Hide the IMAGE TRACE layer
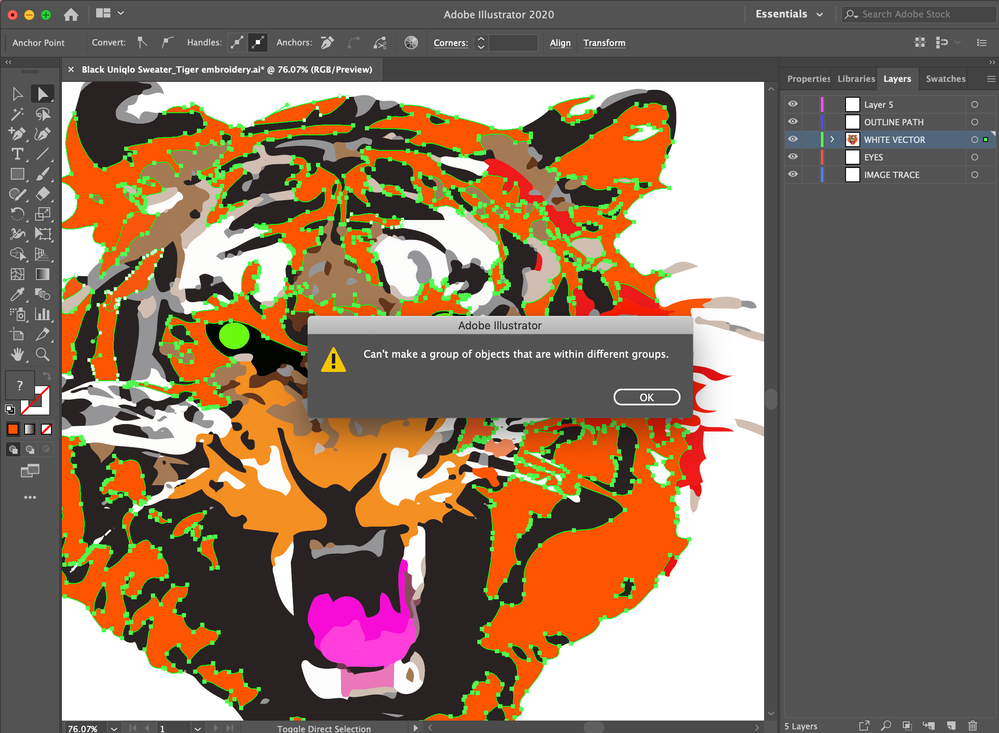This screenshot has width=999, height=733. (792, 174)
